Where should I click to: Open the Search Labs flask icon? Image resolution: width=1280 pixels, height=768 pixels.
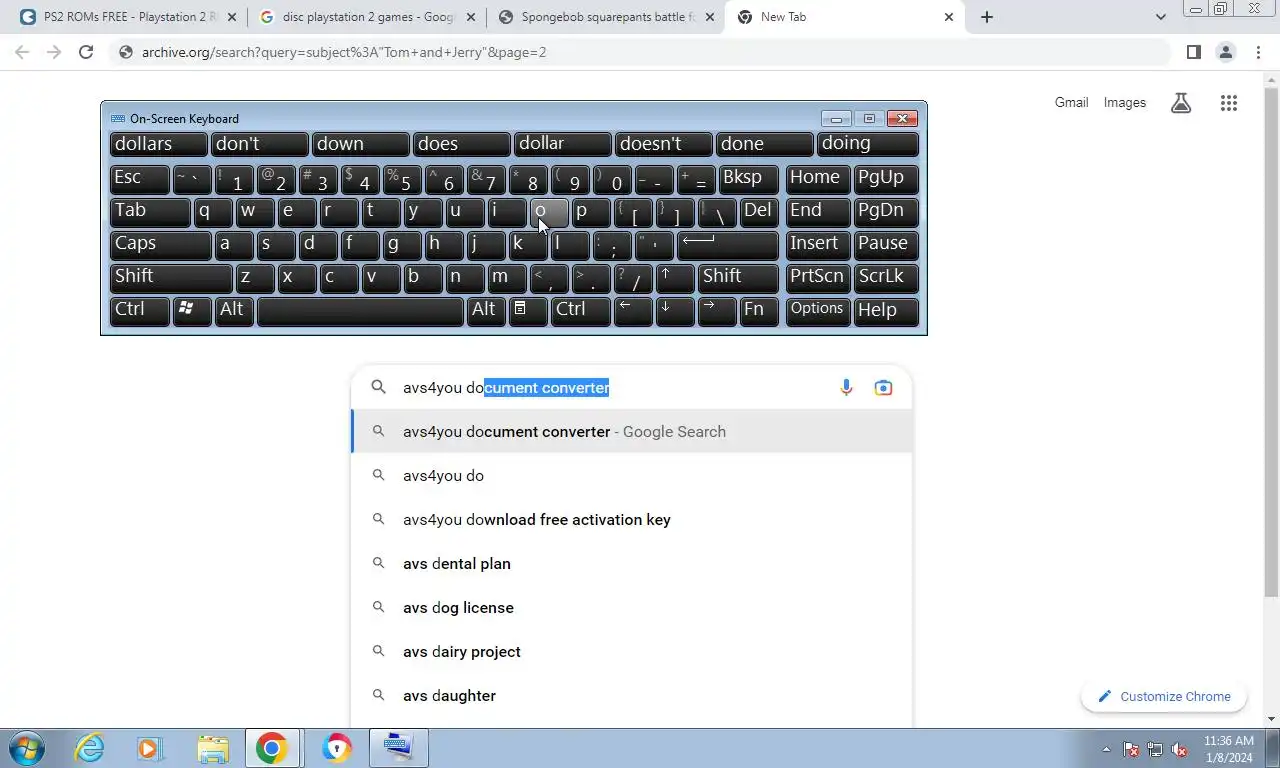(x=1181, y=103)
